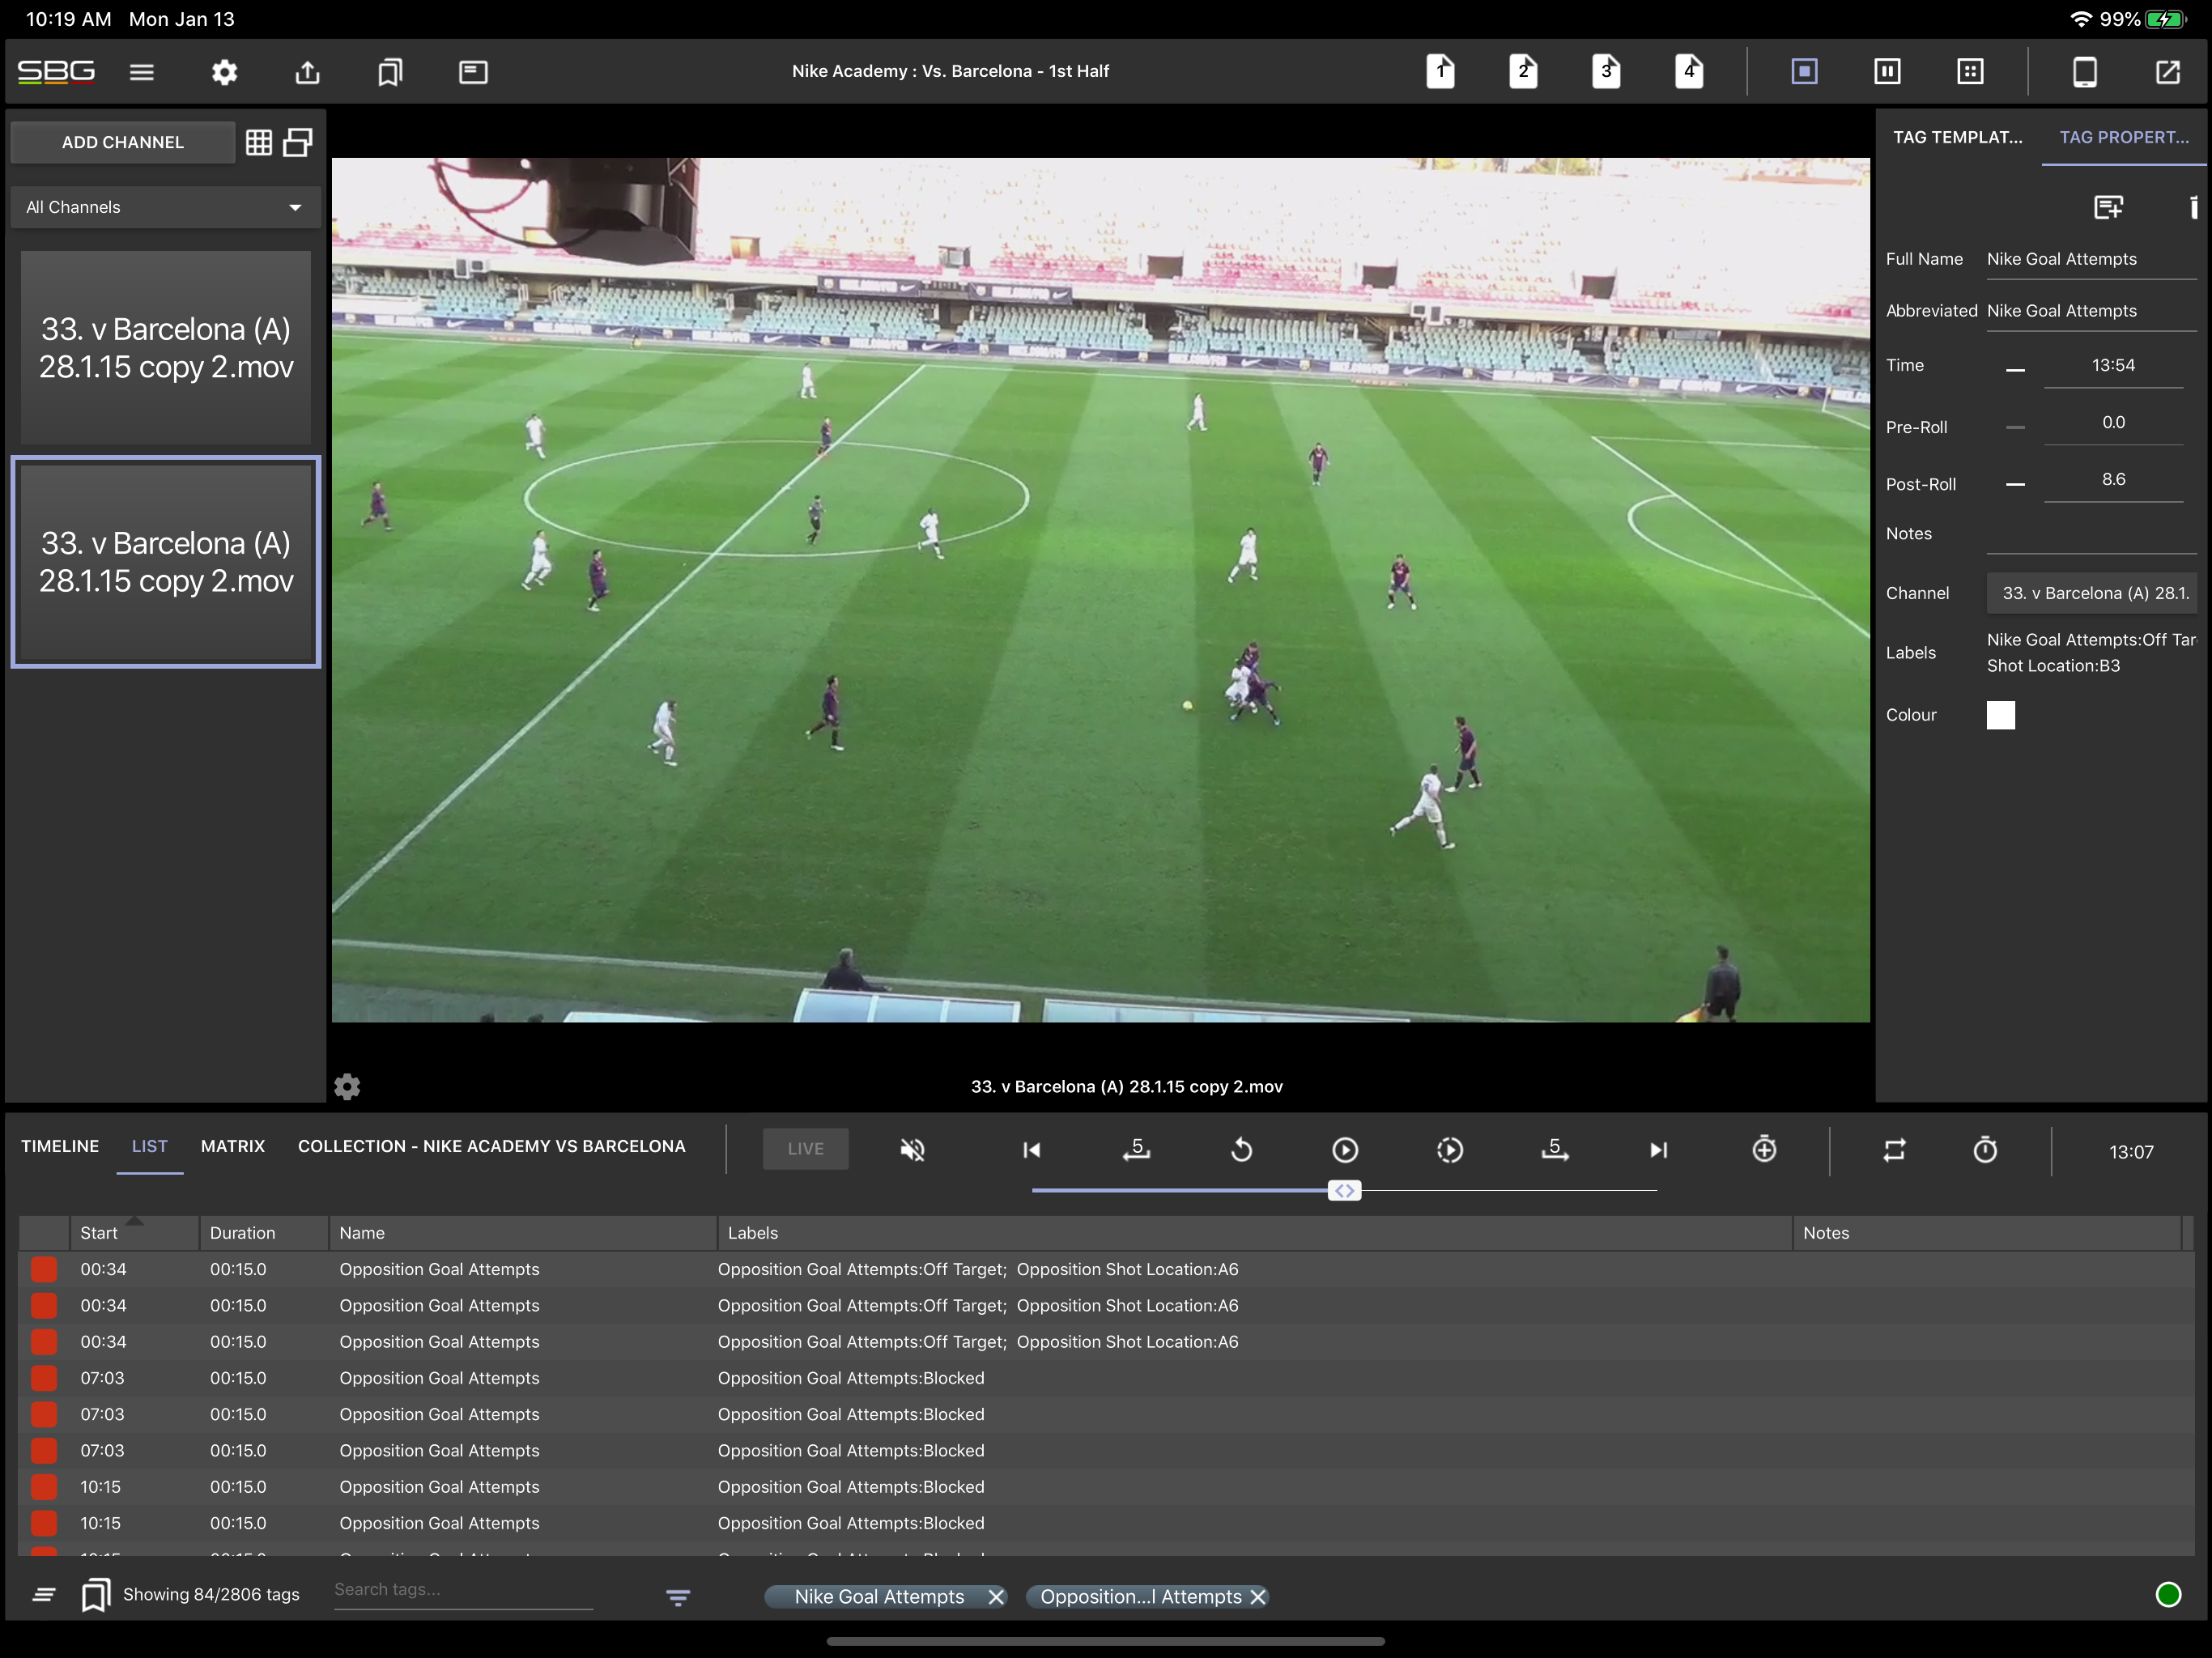Switch to four-pane grid layout
This screenshot has width=2212, height=1658.
tap(1970, 71)
